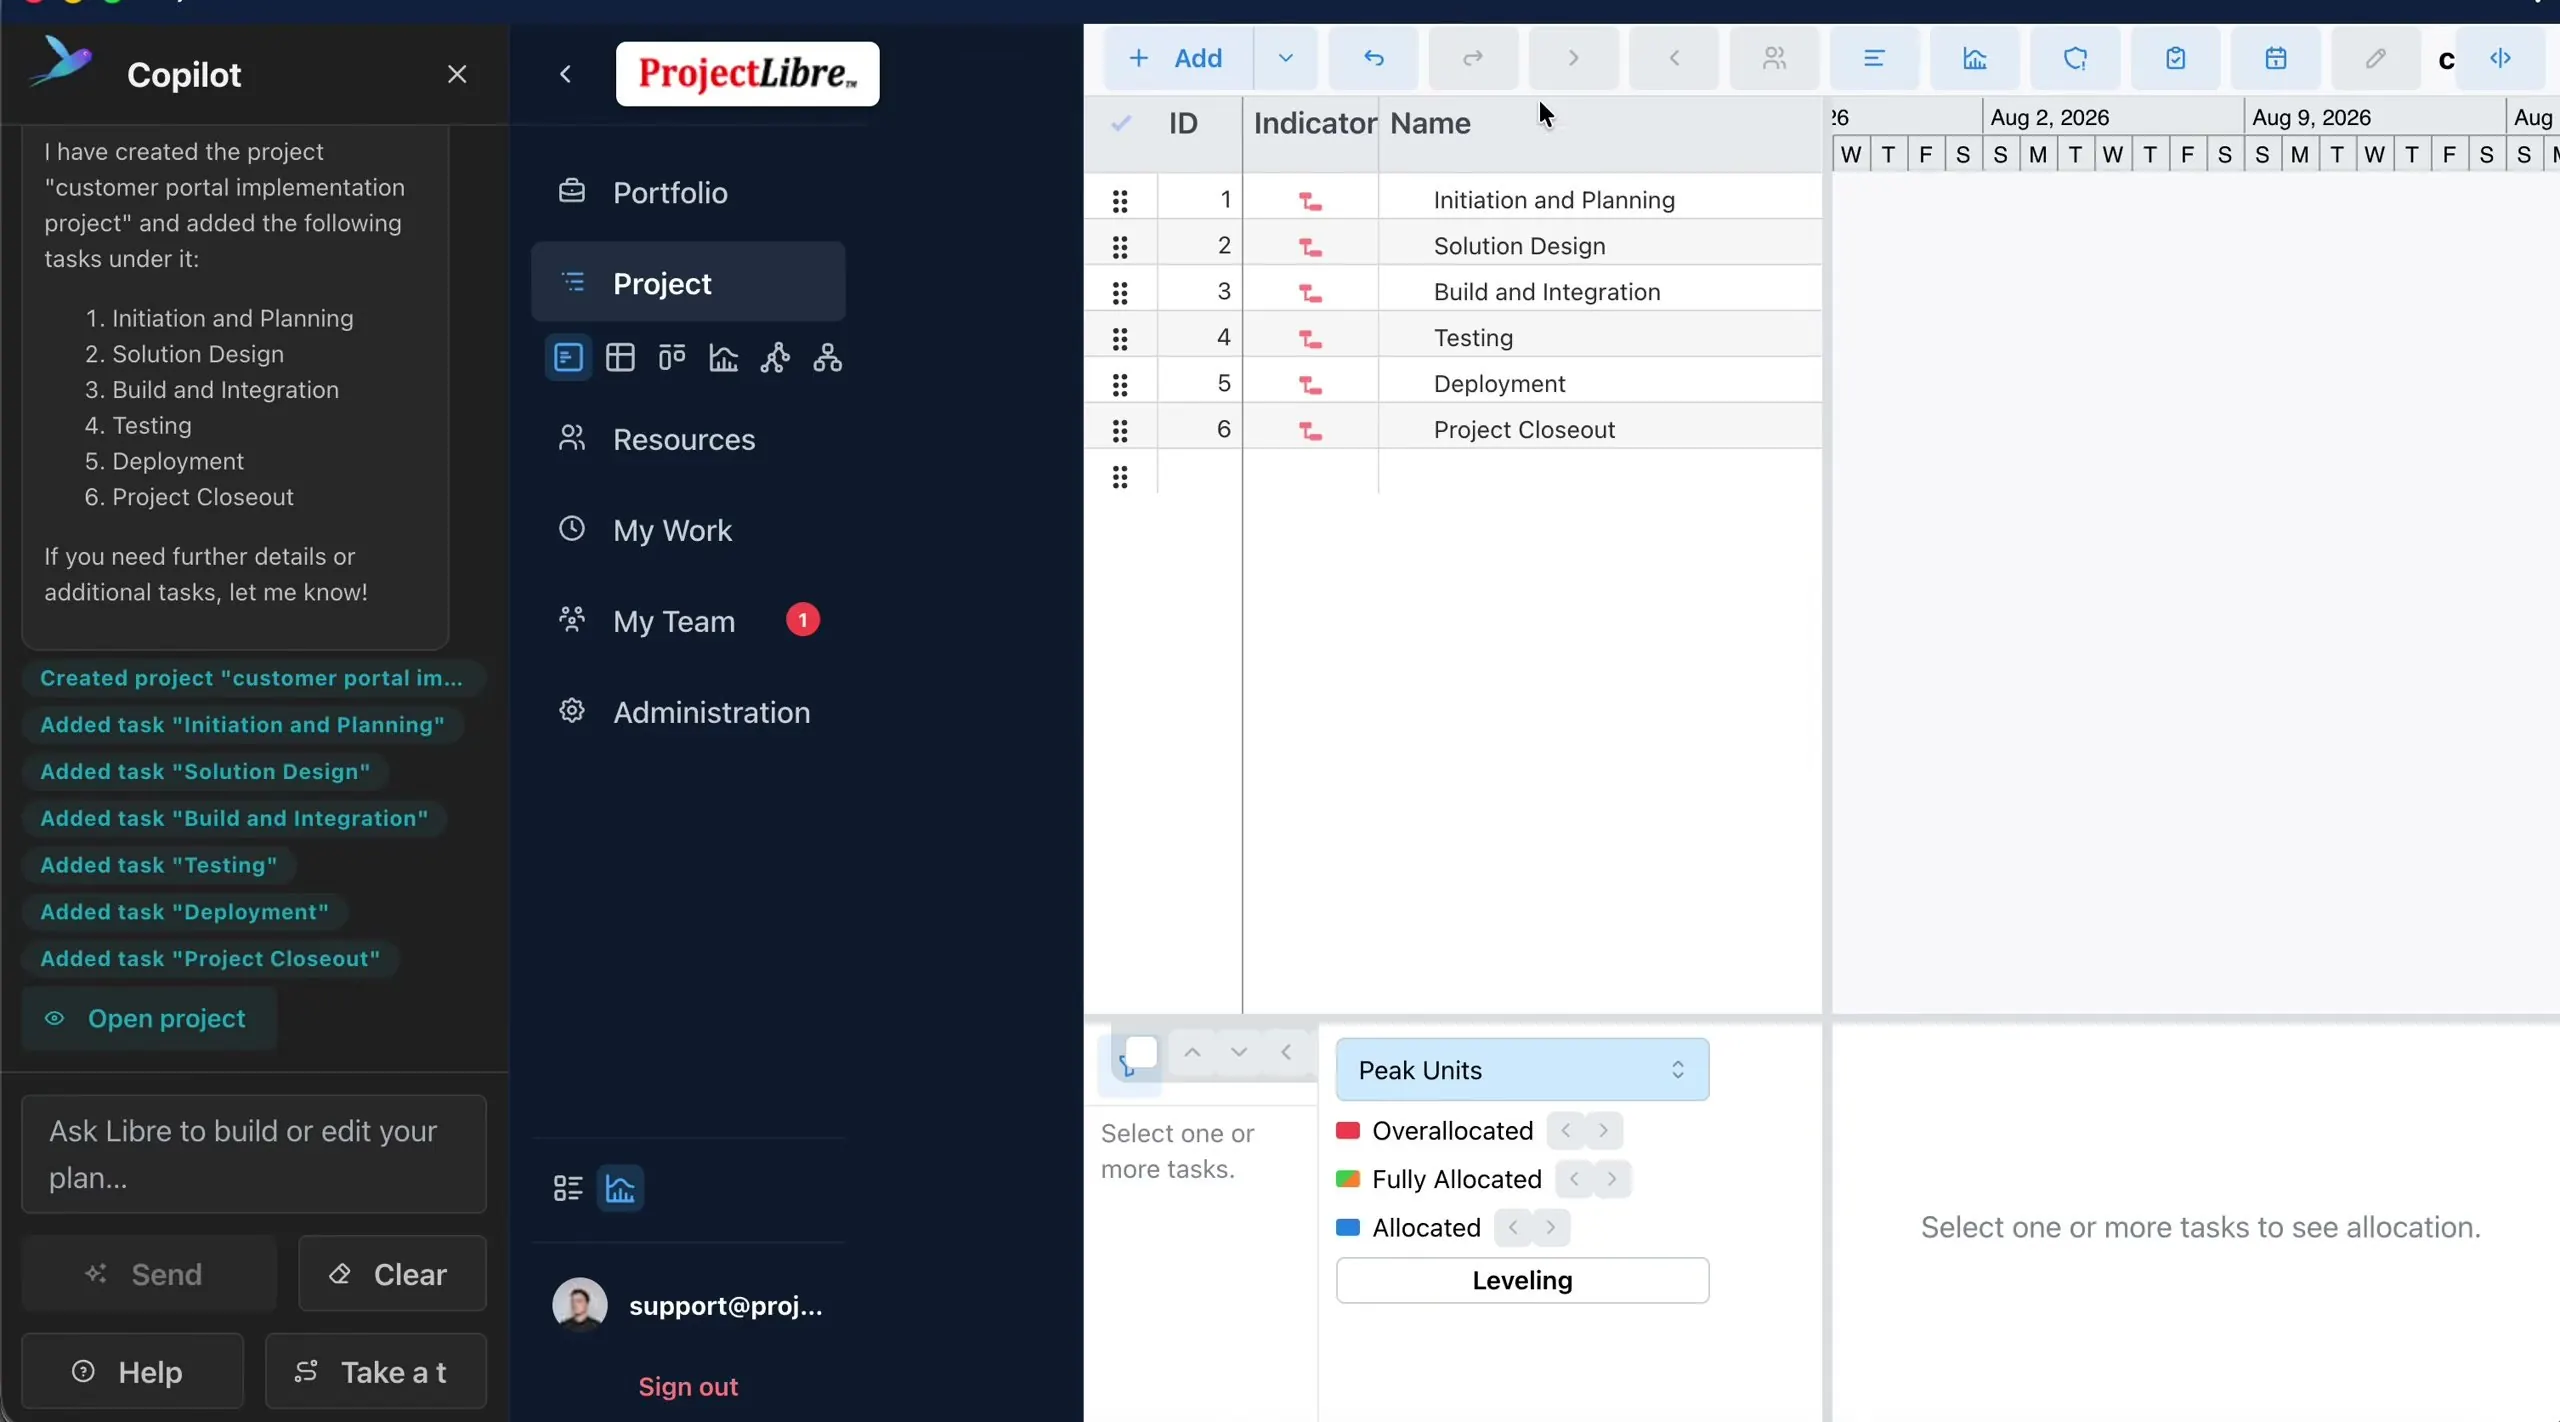Go to My Work section
This screenshot has height=1422, width=2560.
[x=688, y=530]
